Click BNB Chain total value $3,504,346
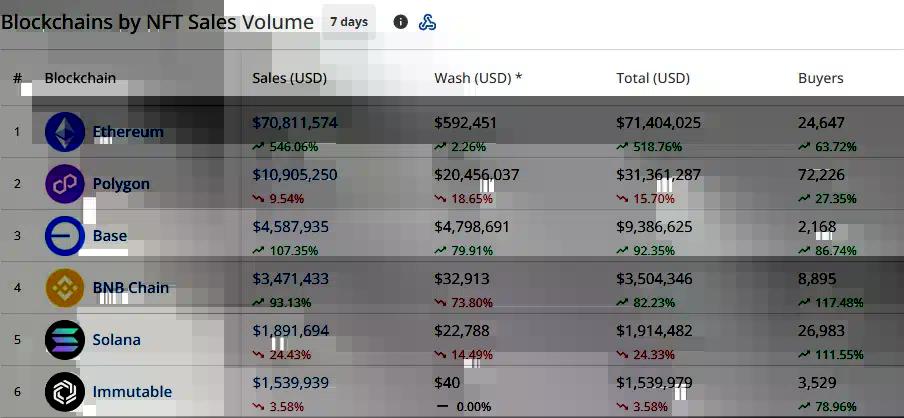 (x=654, y=278)
